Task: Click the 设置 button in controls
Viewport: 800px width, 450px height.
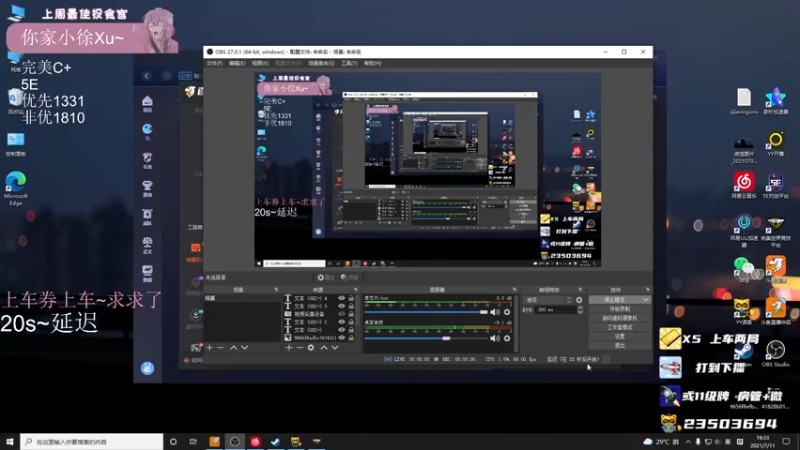Action: 619,336
